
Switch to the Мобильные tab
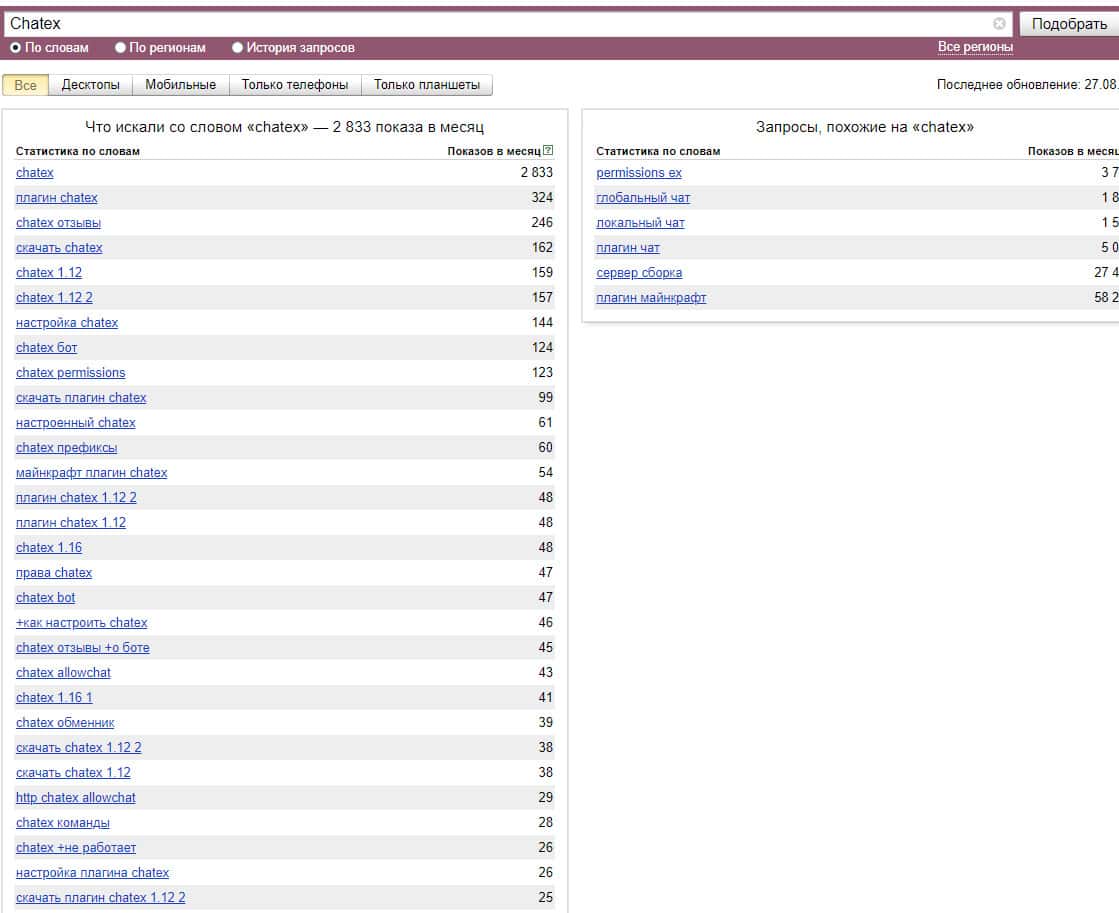point(180,85)
